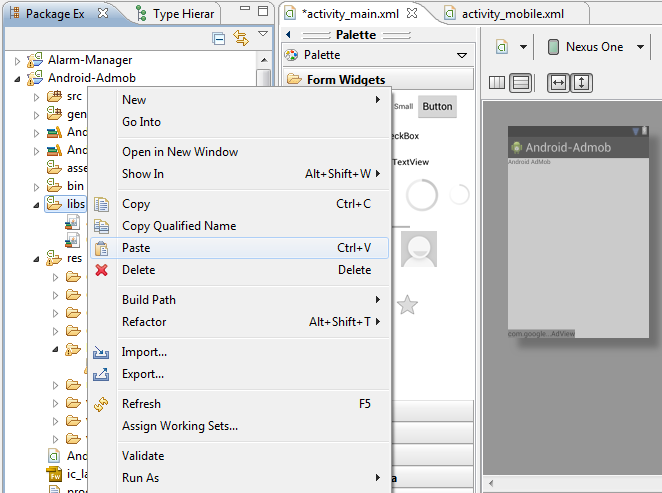Minimize the Package Explorer view
This screenshot has height=493, width=662.
(245, 8)
